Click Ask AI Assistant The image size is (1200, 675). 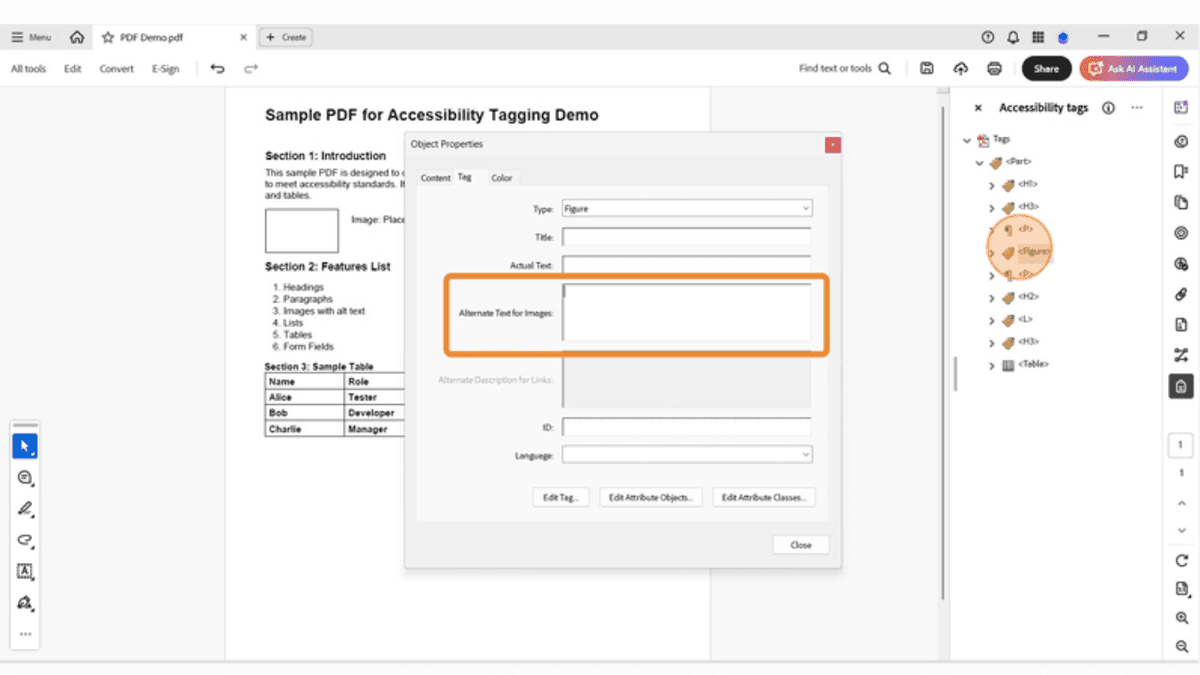point(1133,68)
